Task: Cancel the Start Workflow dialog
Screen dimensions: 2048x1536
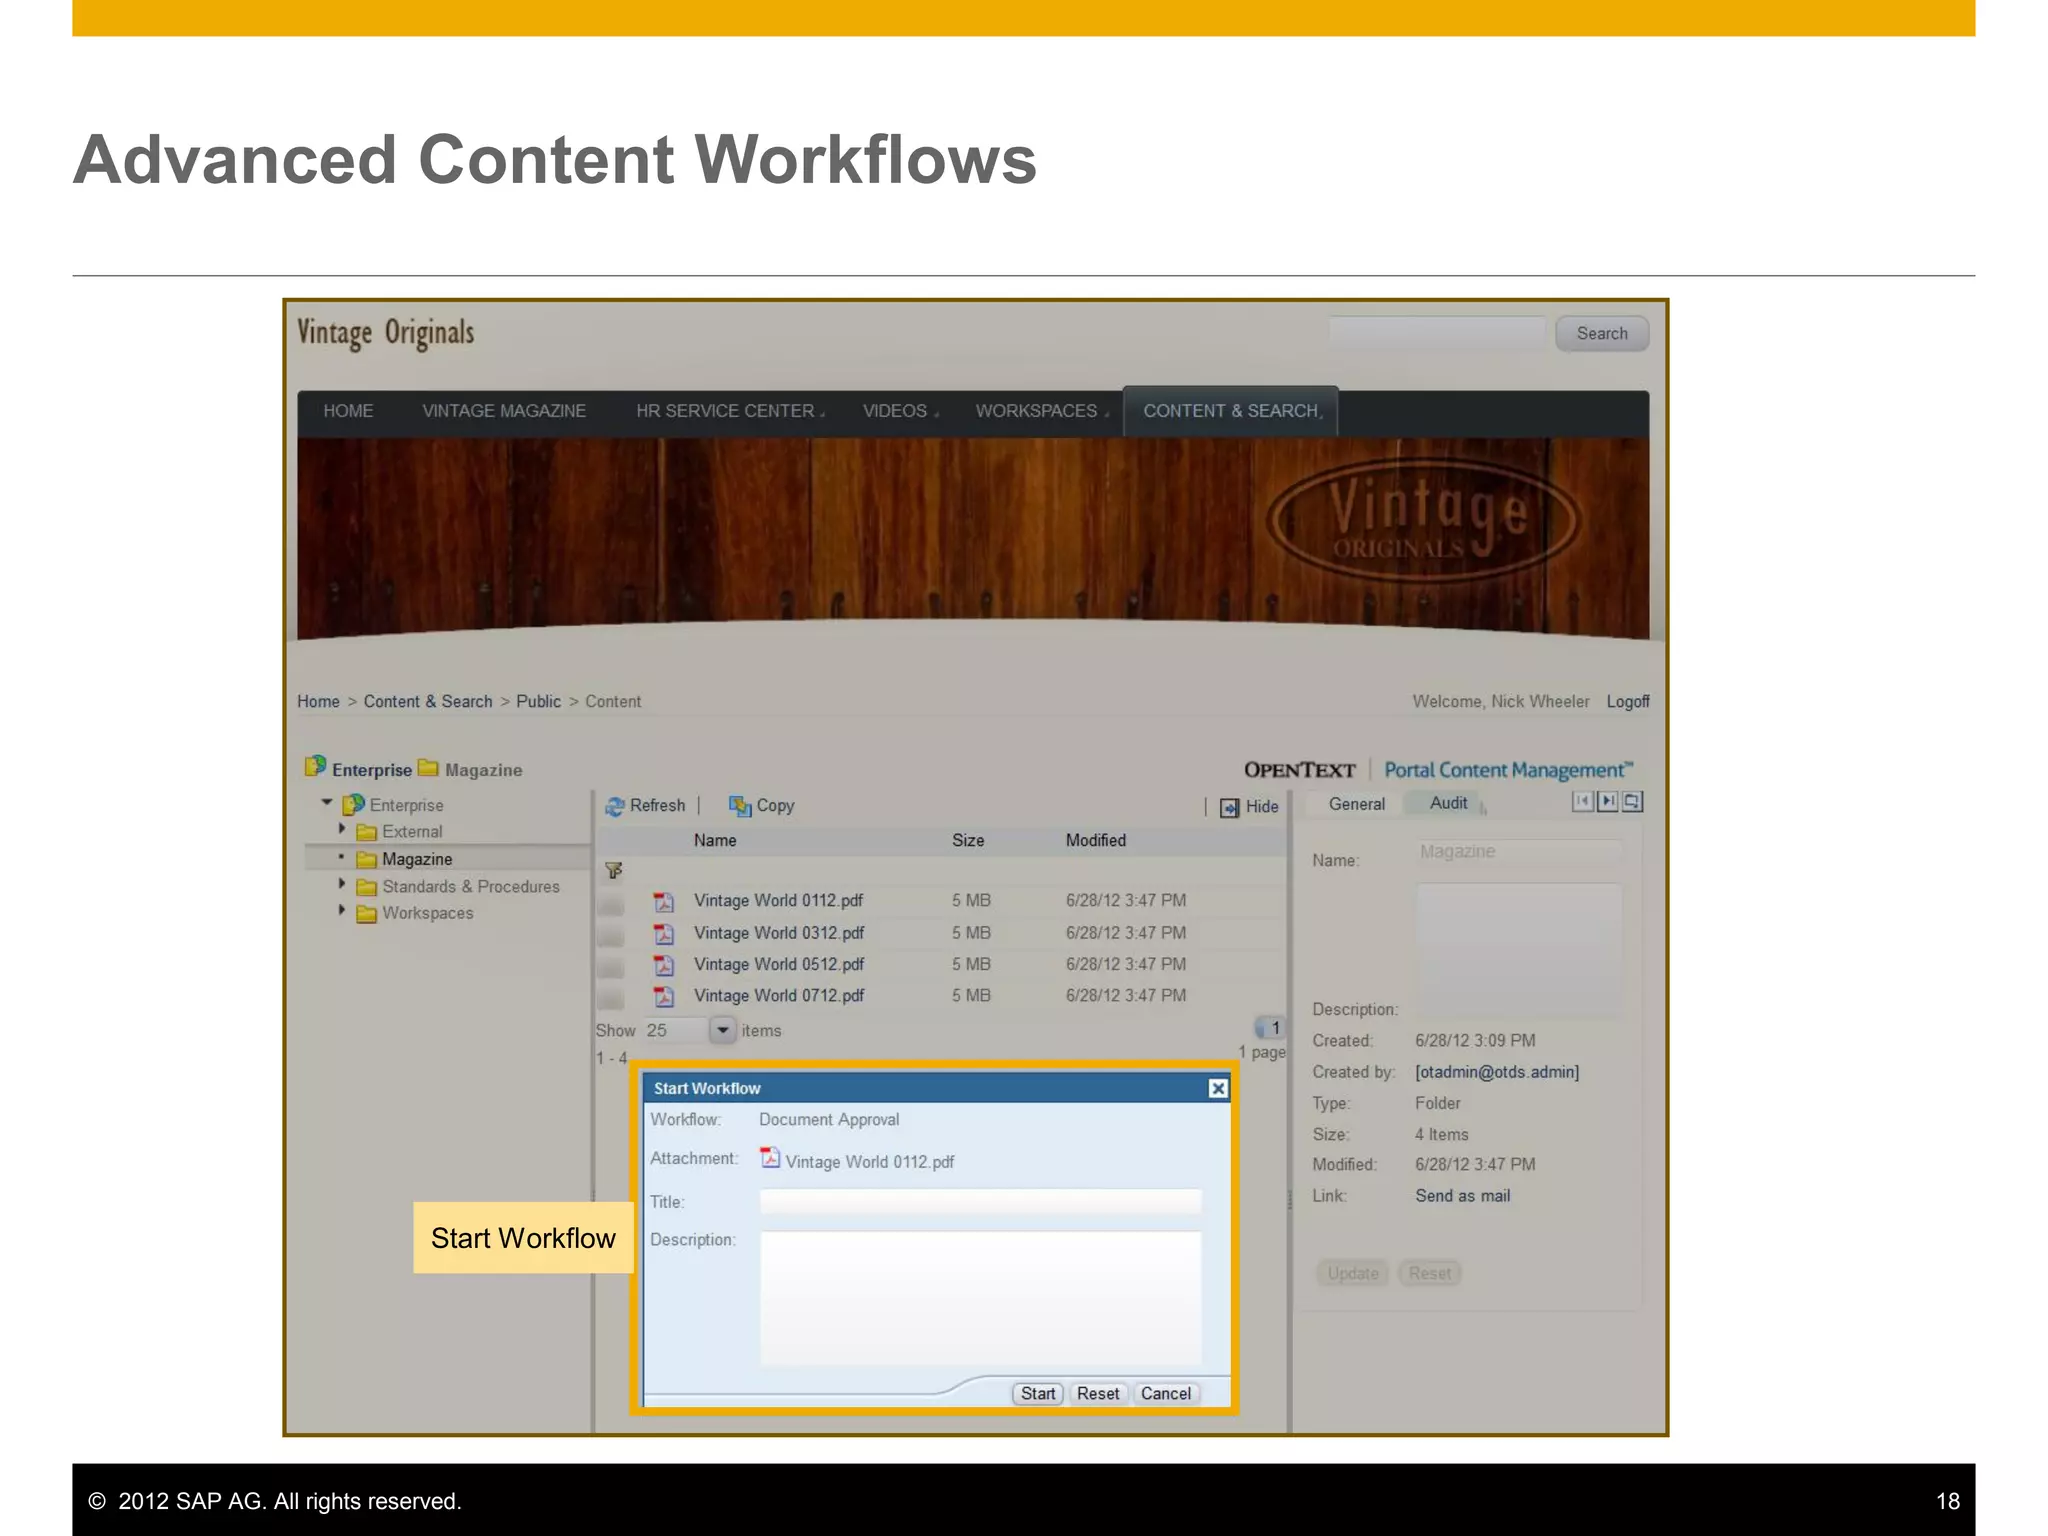Action: [1166, 1394]
